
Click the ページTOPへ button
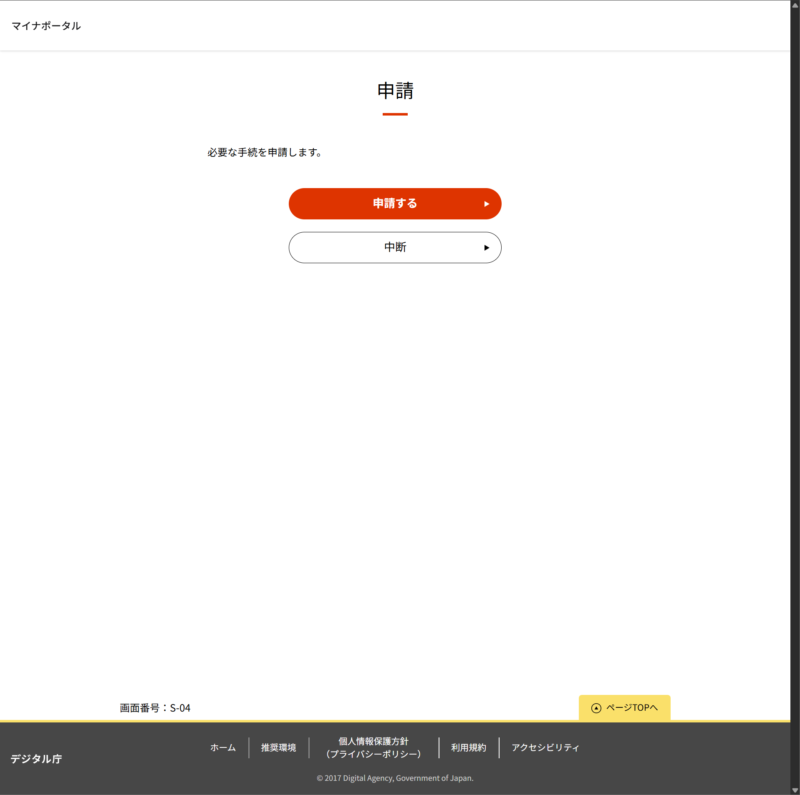click(x=624, y=708)
